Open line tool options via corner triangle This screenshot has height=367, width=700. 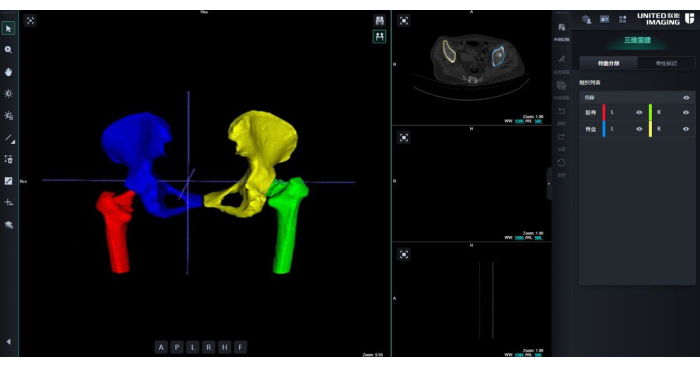pyautogui.click(x=13, y=142)
